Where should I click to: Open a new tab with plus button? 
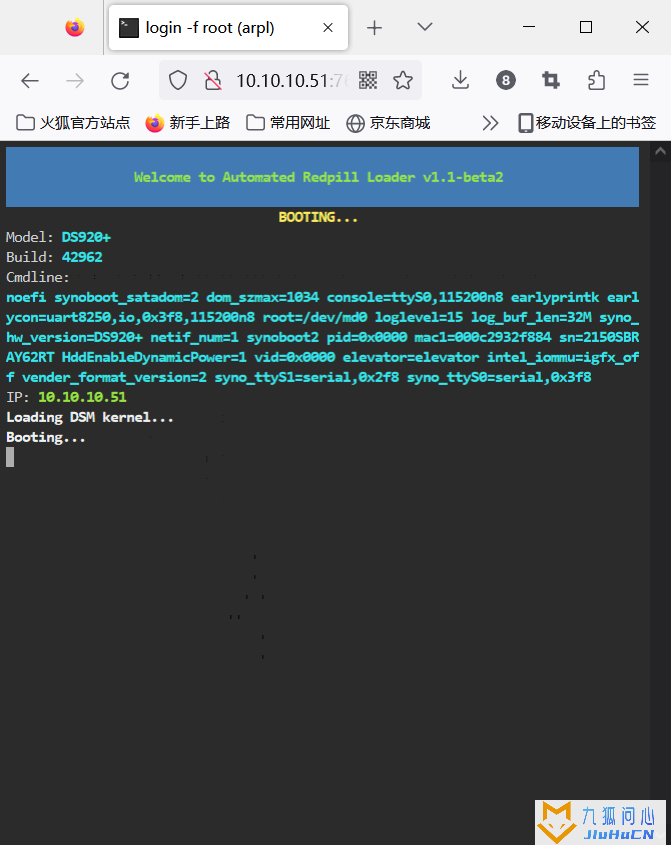(374, 27)
